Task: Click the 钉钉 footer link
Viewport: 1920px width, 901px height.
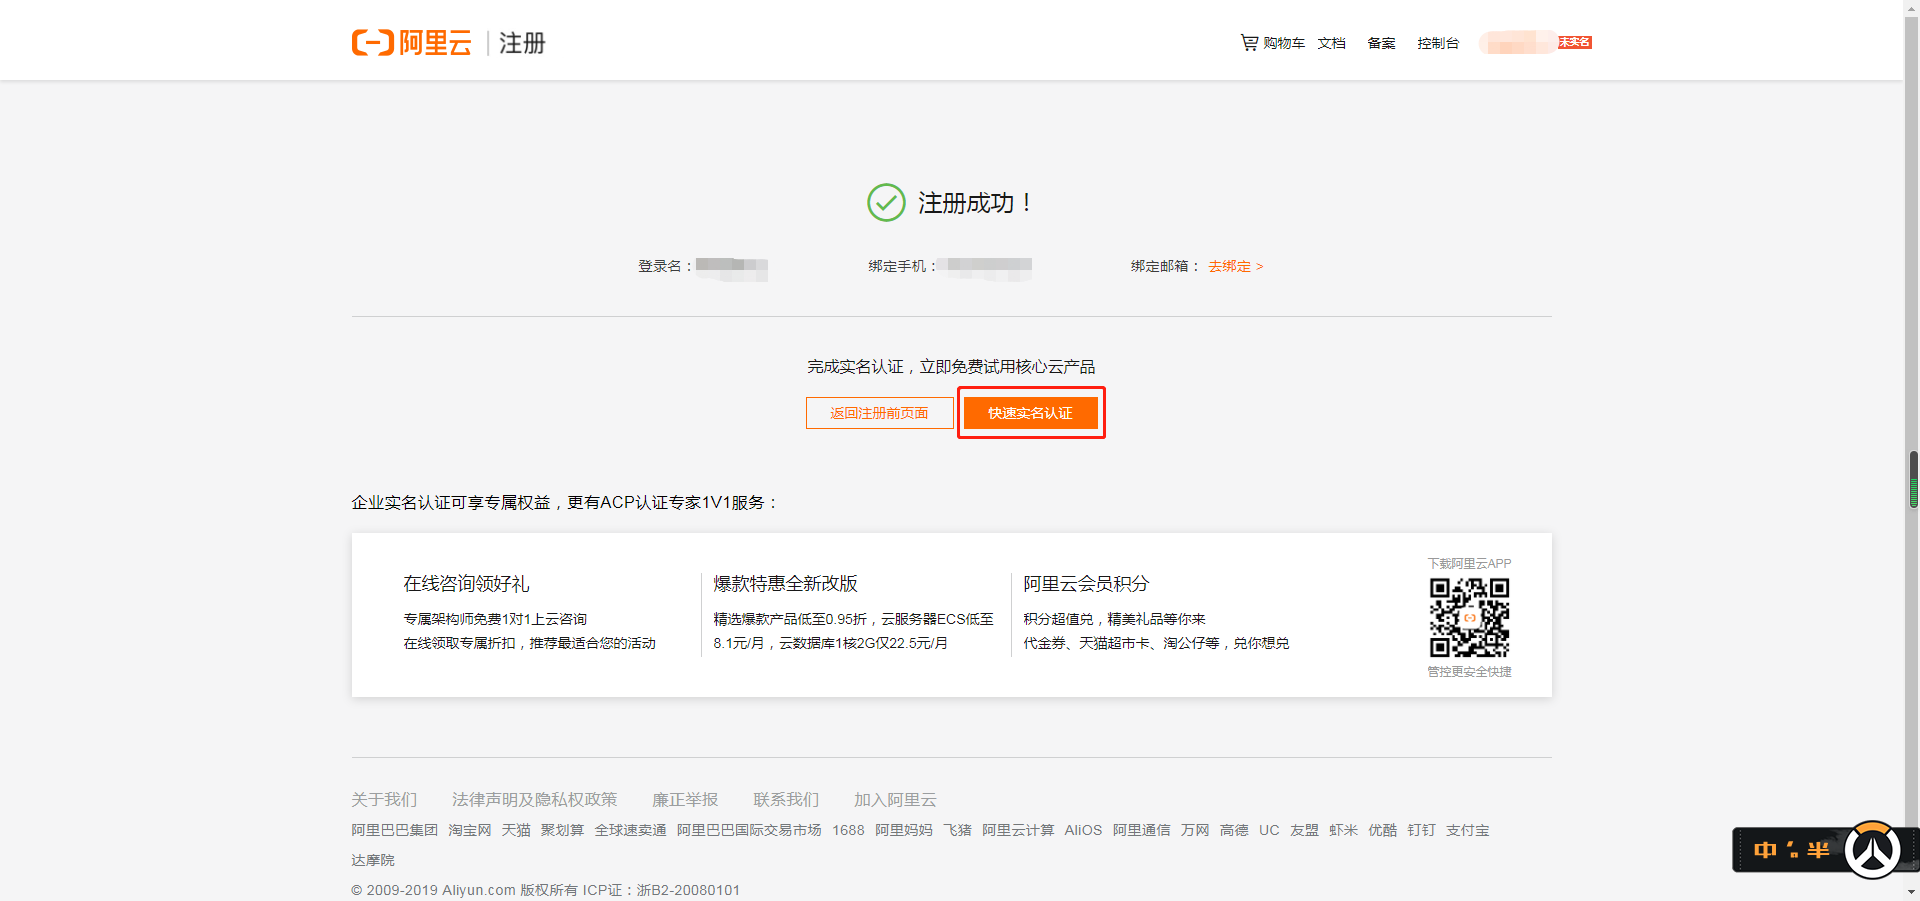Action: 1421,830
